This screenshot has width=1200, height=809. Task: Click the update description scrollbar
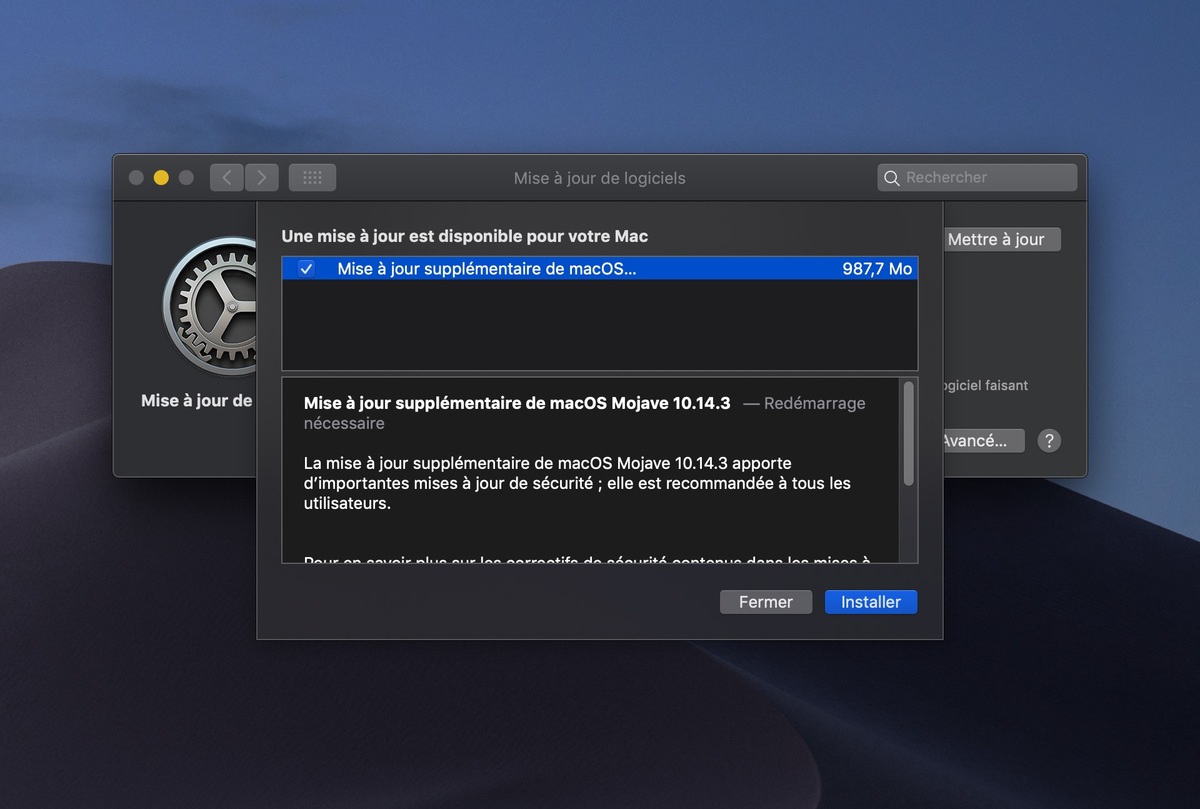[x=908, y=433]
